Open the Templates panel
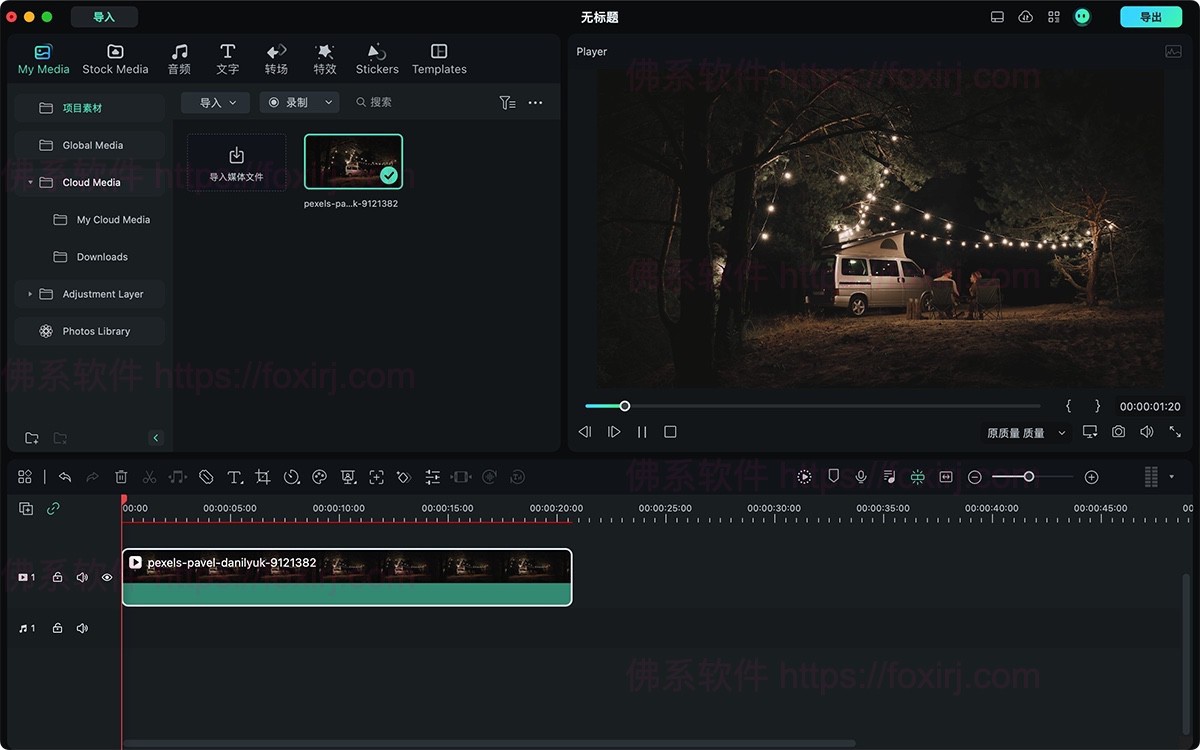This screenshot has width=1200, height=750. 439,58
